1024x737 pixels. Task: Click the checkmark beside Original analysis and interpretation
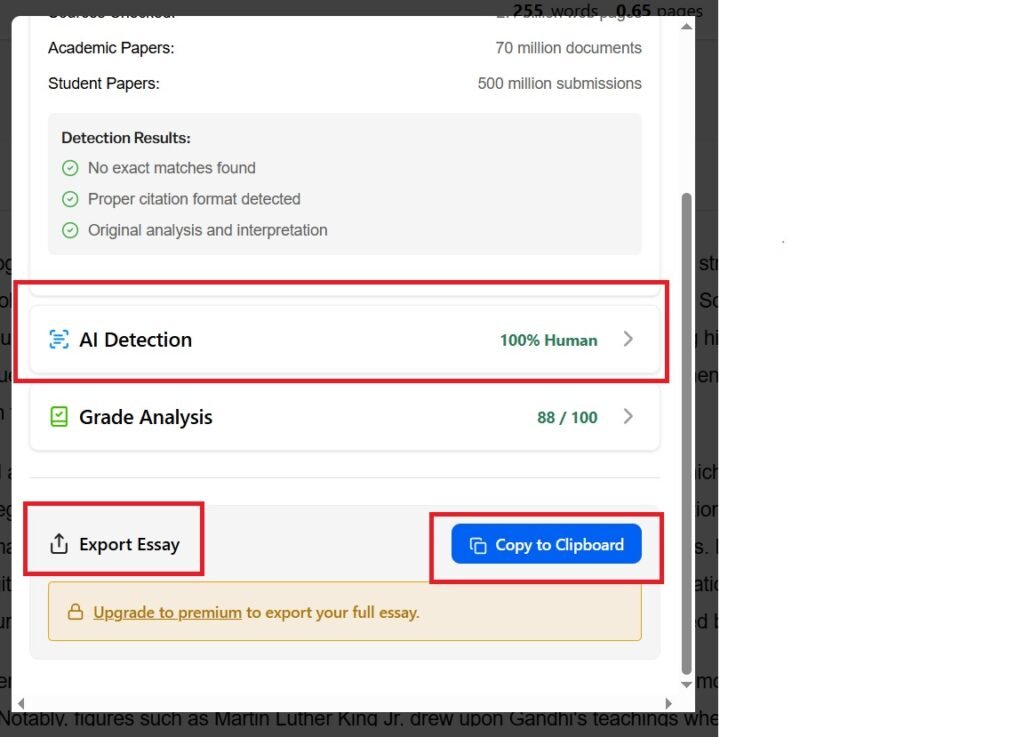(70, 230)
